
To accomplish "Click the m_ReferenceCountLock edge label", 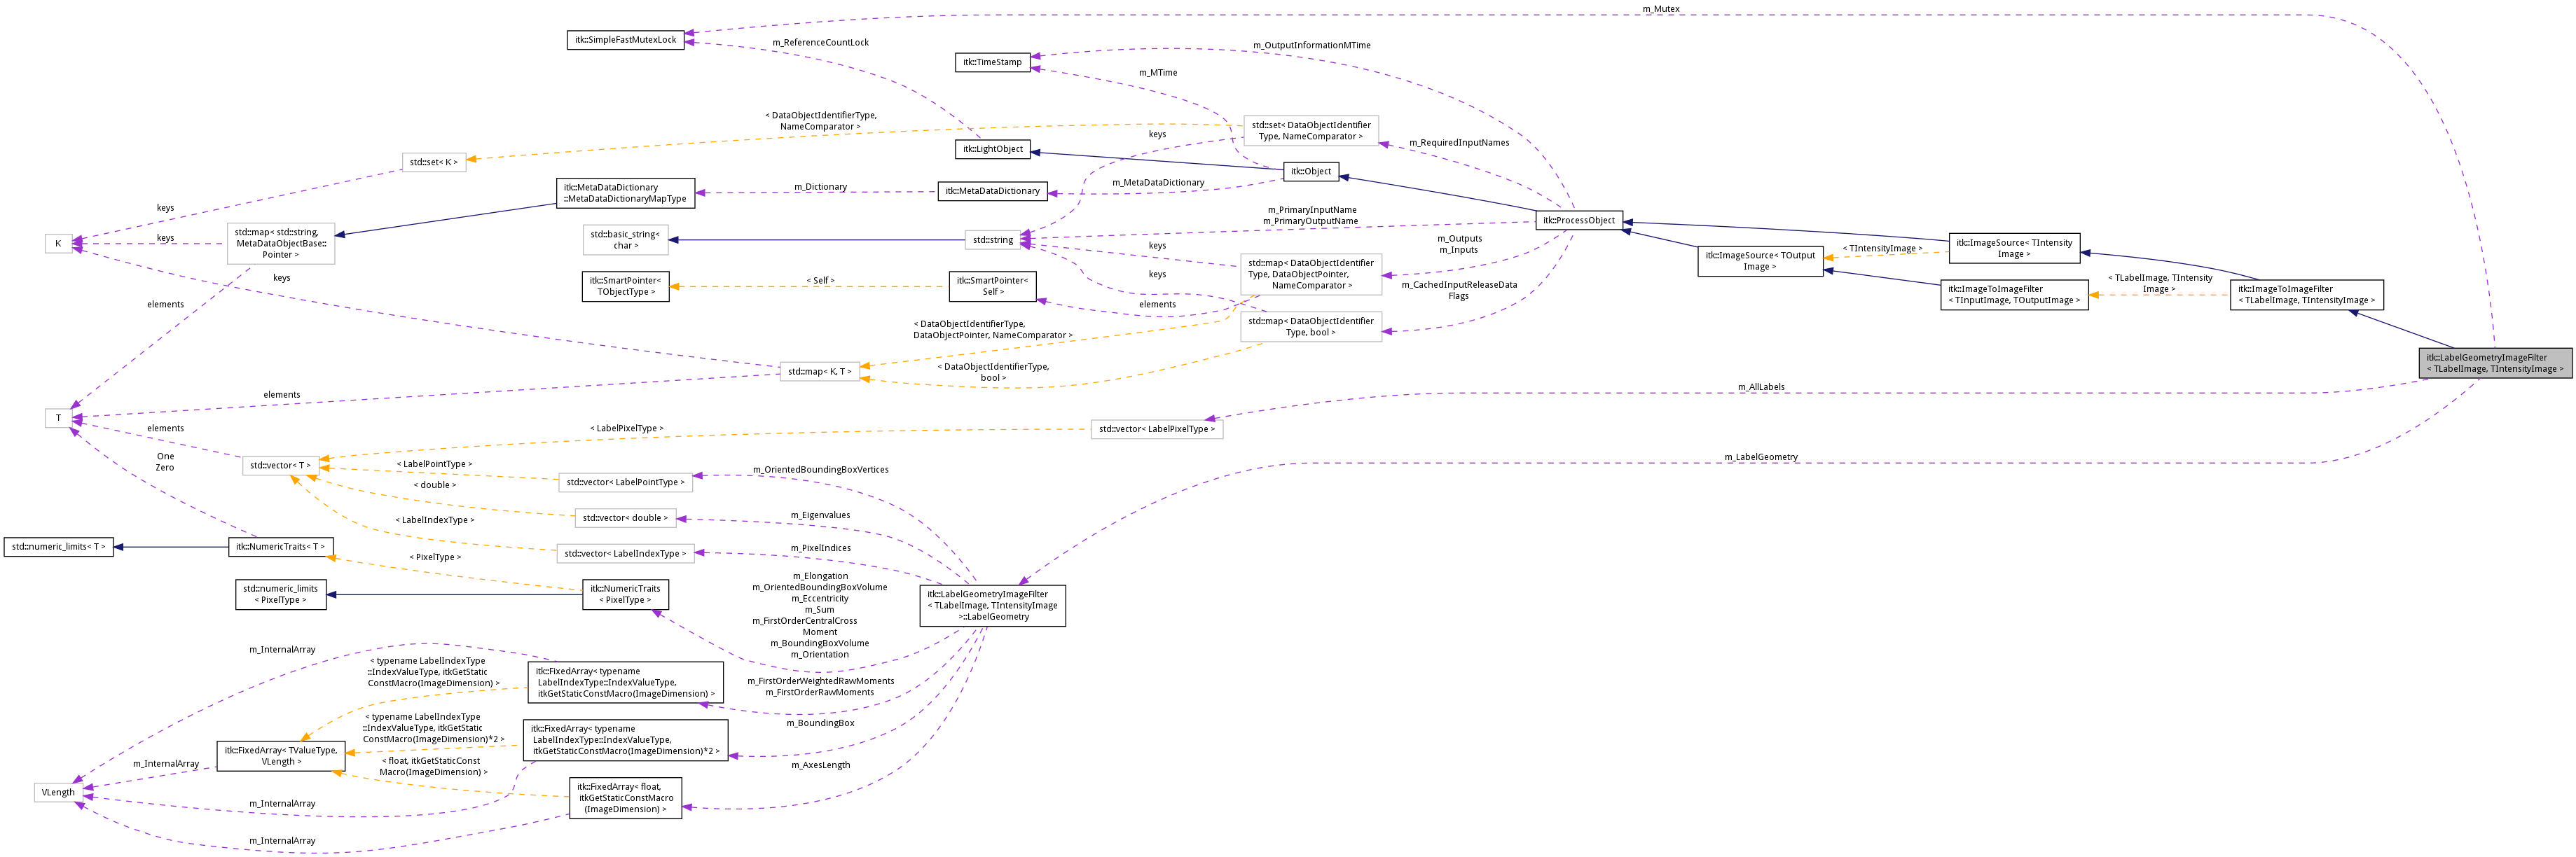I will pyautogui.click(x=820, y=43).
